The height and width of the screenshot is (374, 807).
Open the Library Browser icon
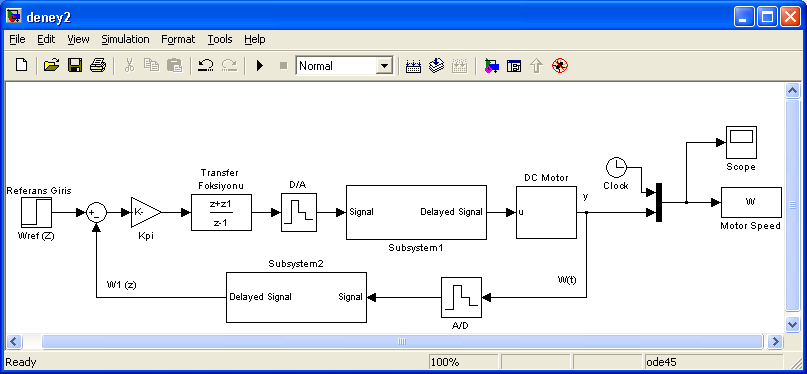tap(492, 66)
